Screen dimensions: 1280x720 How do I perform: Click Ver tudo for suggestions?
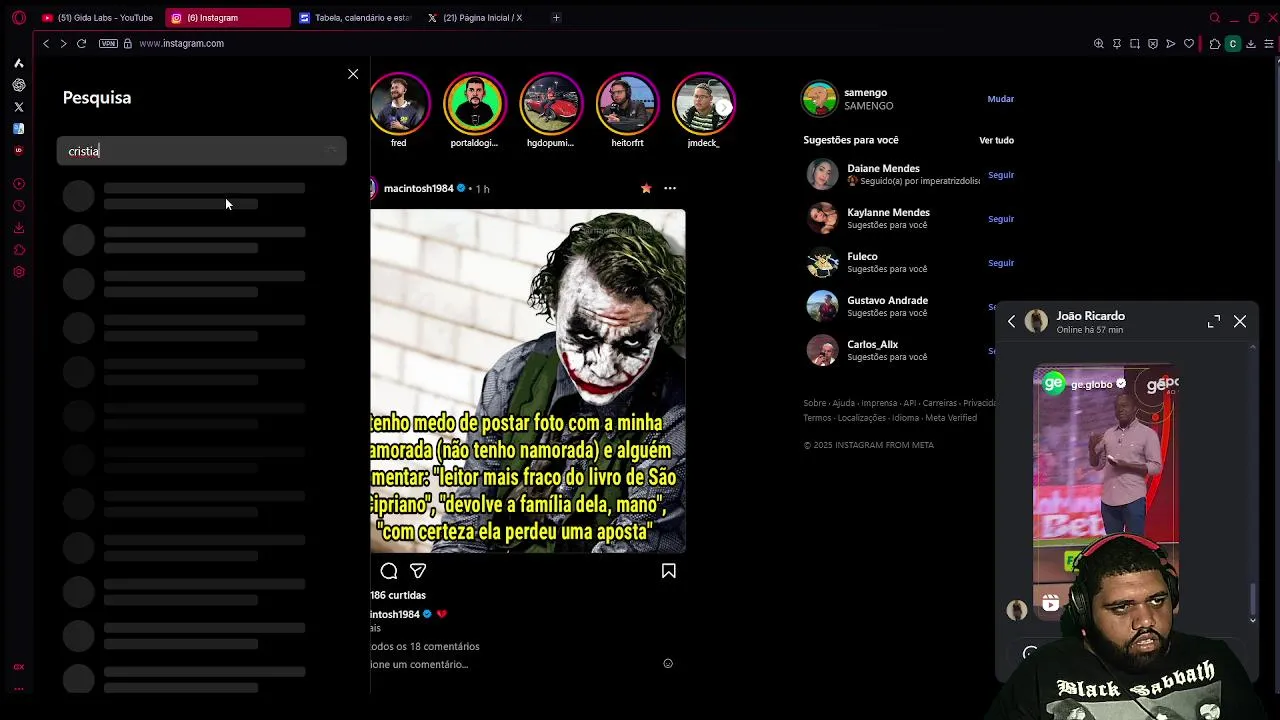(x=996, y=140)
